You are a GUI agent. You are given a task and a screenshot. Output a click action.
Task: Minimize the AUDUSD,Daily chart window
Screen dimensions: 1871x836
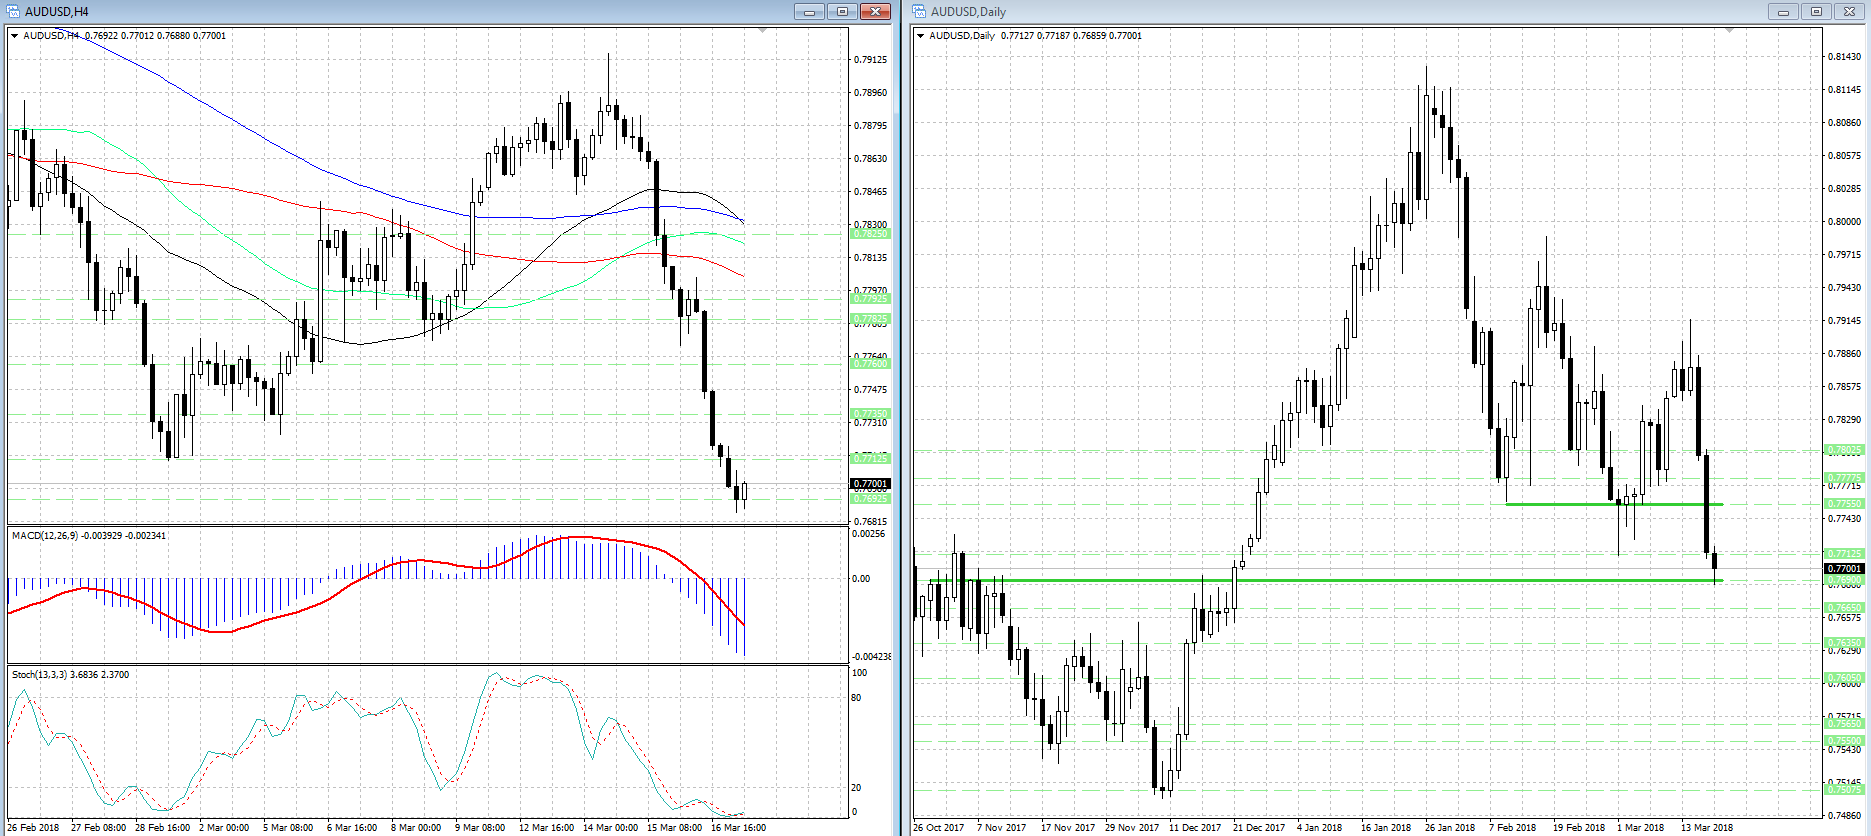1783,11
